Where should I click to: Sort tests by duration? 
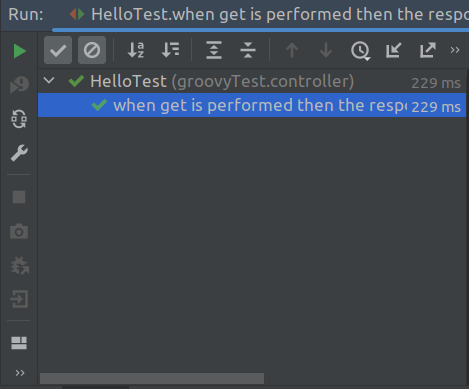point(170,50)
